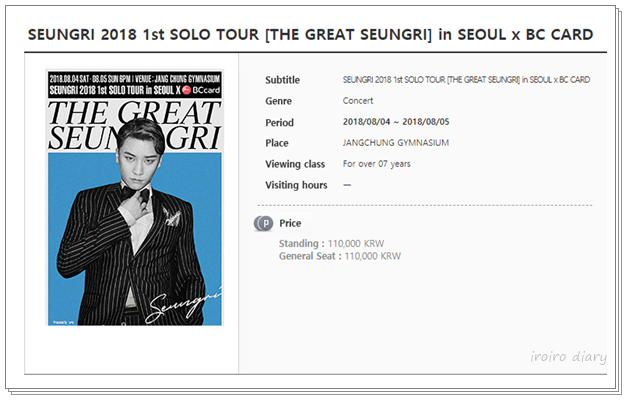Click the Concert genre value
The width and height of the screenshot is (627, 400).
pos(358,101)
